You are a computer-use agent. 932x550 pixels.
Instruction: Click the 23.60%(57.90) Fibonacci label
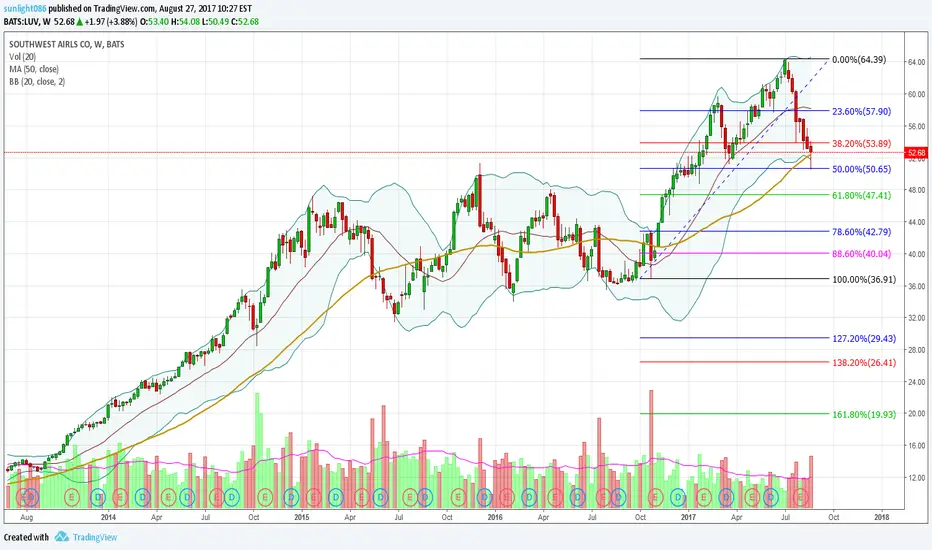click(861, 111)
